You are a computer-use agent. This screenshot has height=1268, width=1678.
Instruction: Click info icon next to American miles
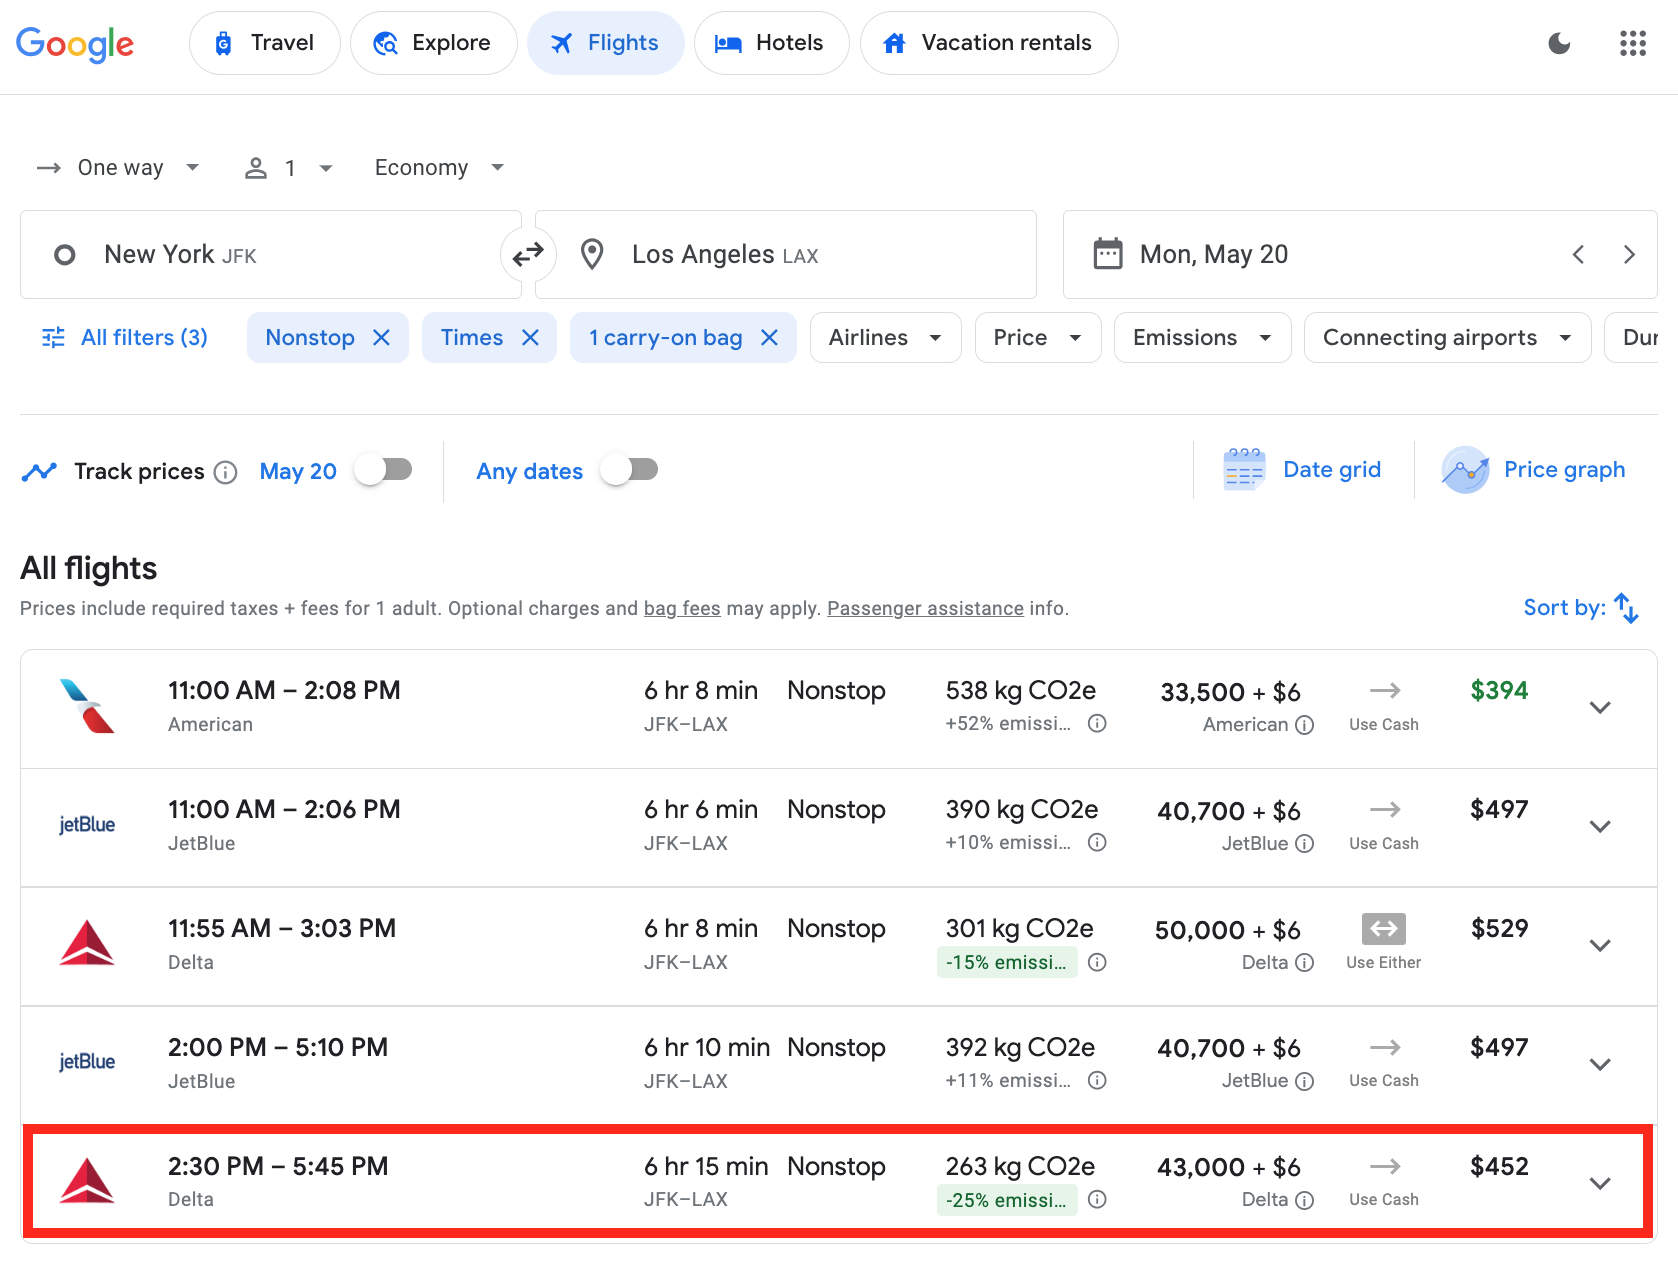[x=1305, y=725]
